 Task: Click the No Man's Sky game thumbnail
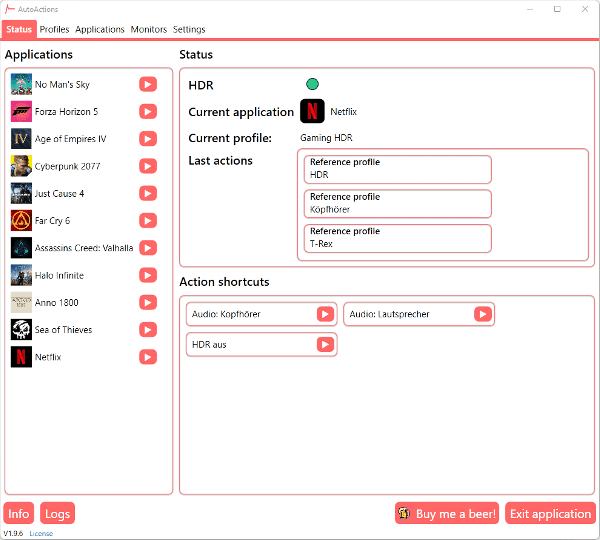click(21, 85)
